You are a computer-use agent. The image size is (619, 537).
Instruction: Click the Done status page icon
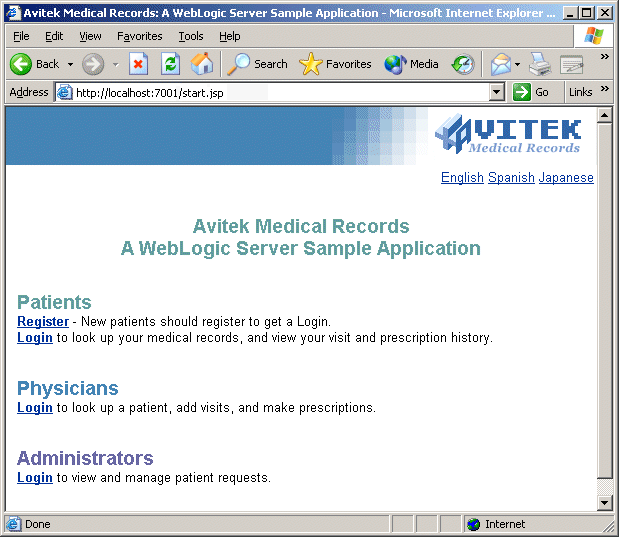[x=13, y=524]
